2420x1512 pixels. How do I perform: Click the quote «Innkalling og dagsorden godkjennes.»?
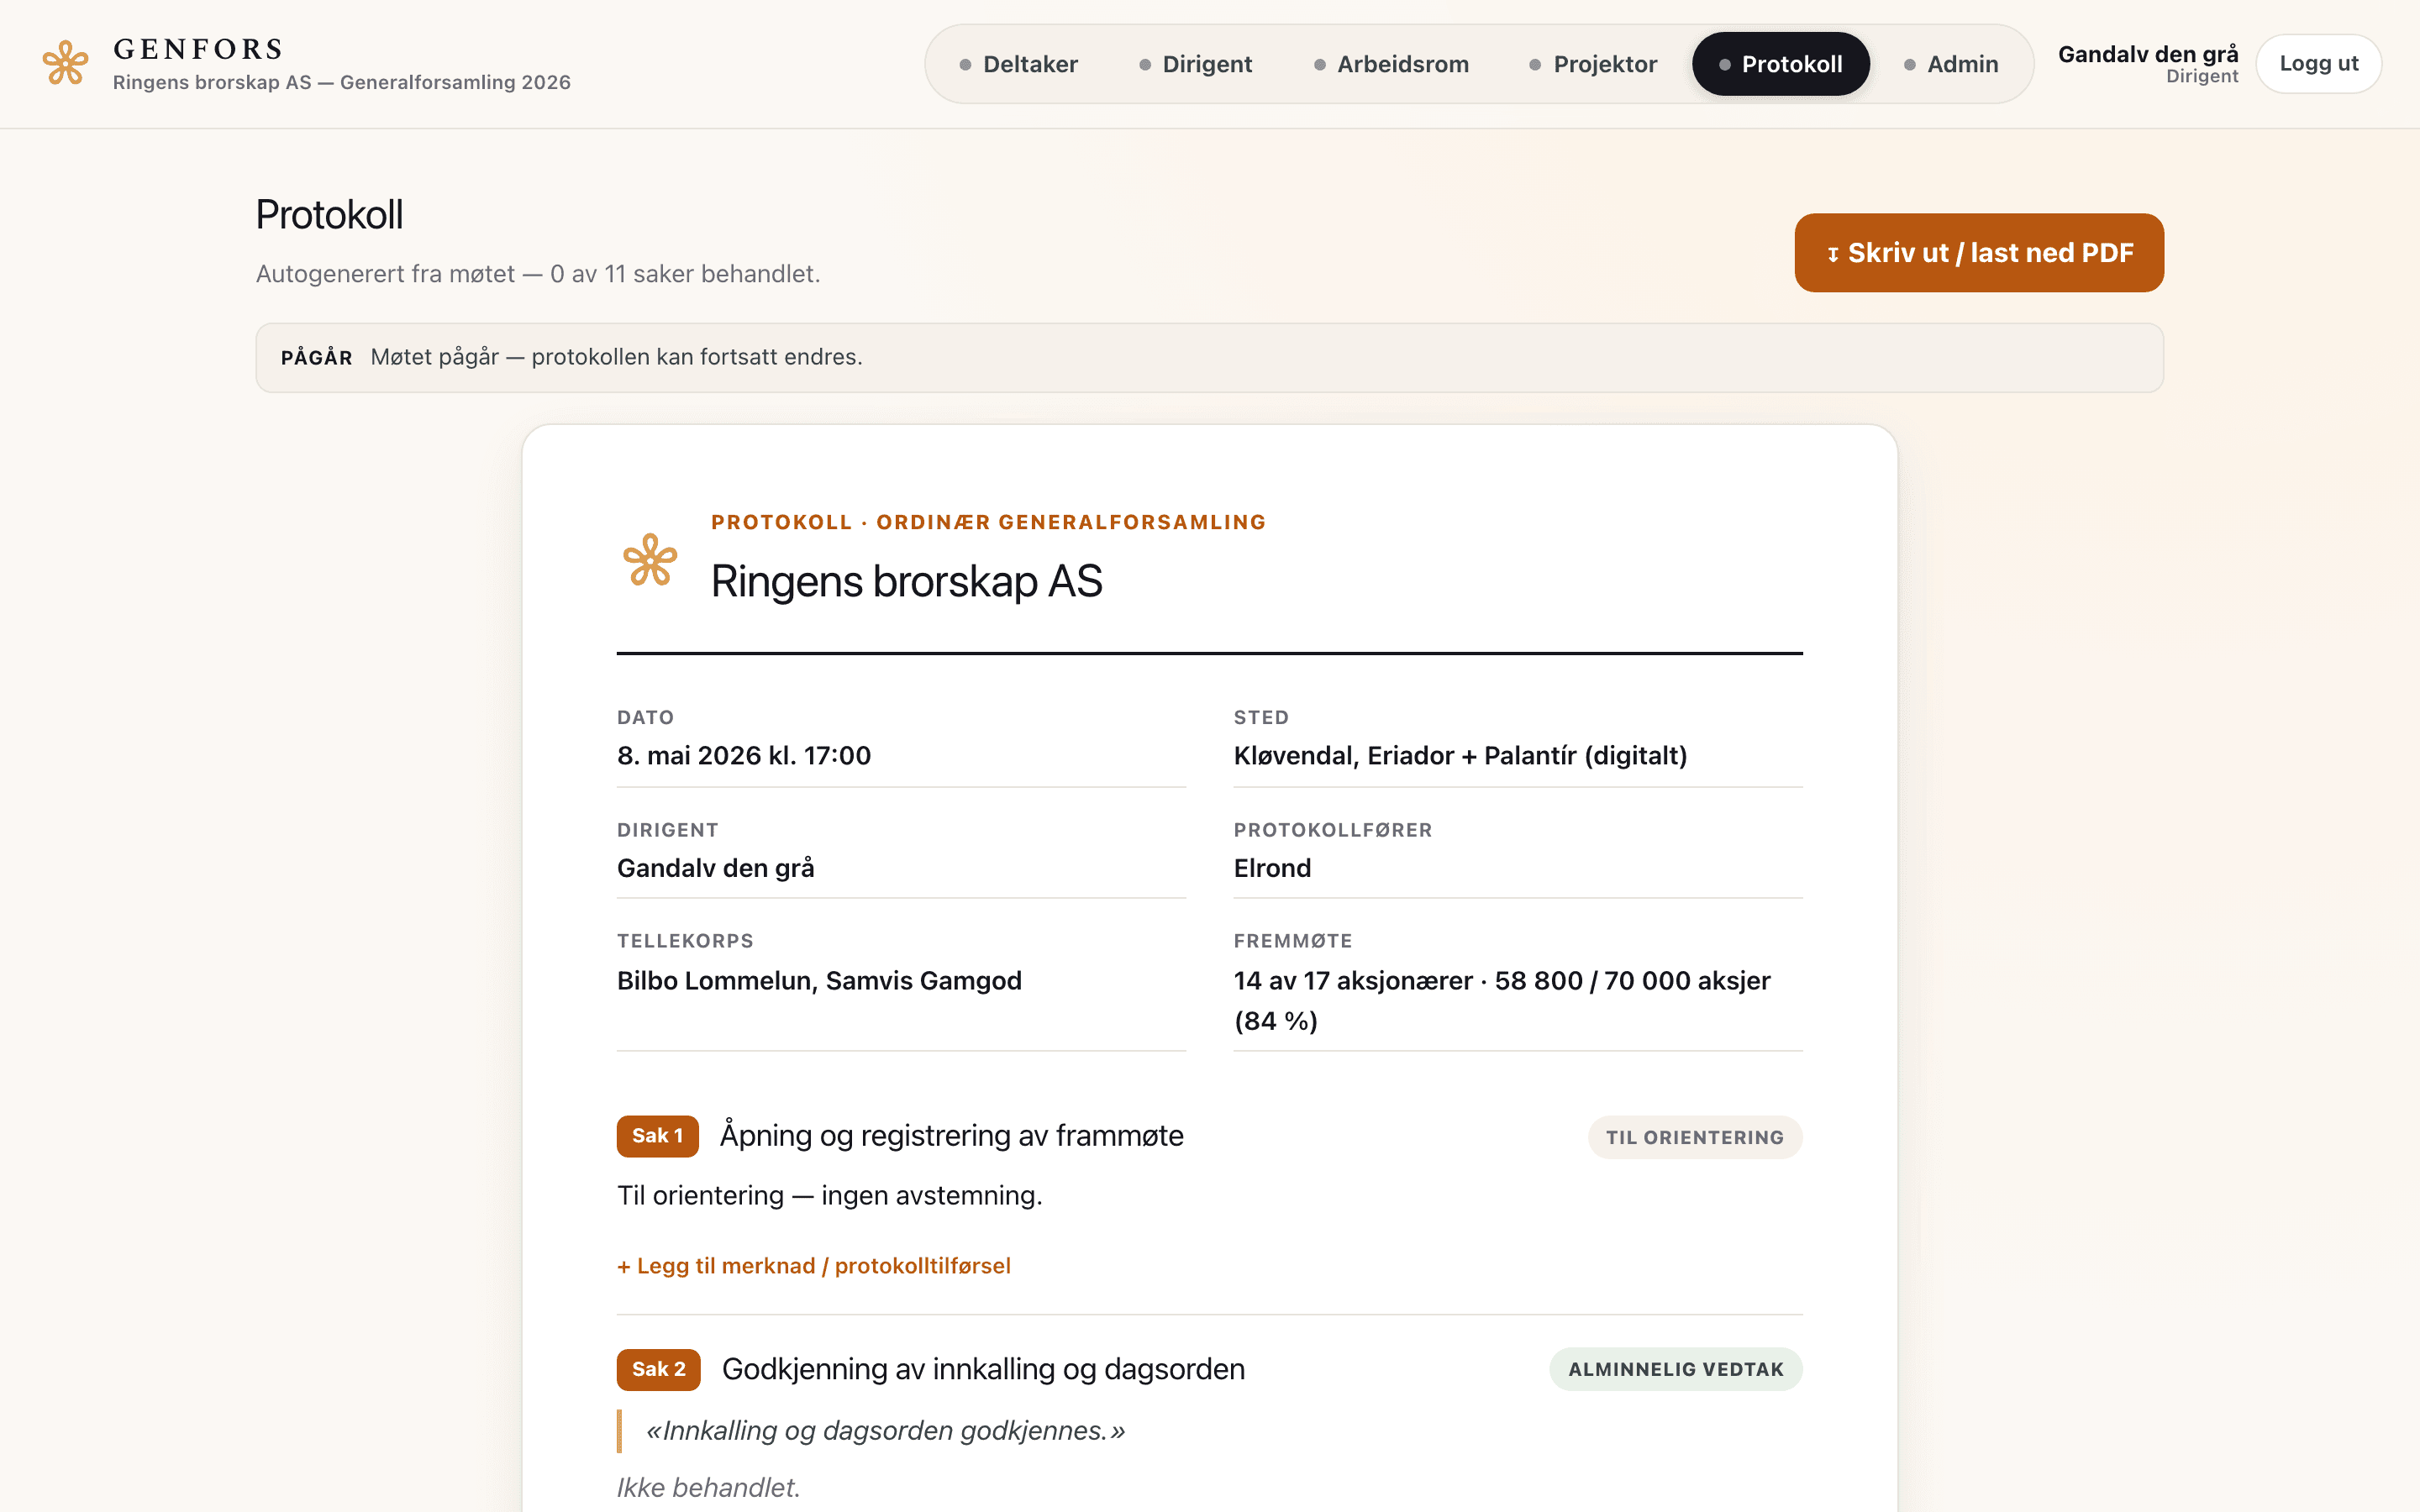(885, 1431)
